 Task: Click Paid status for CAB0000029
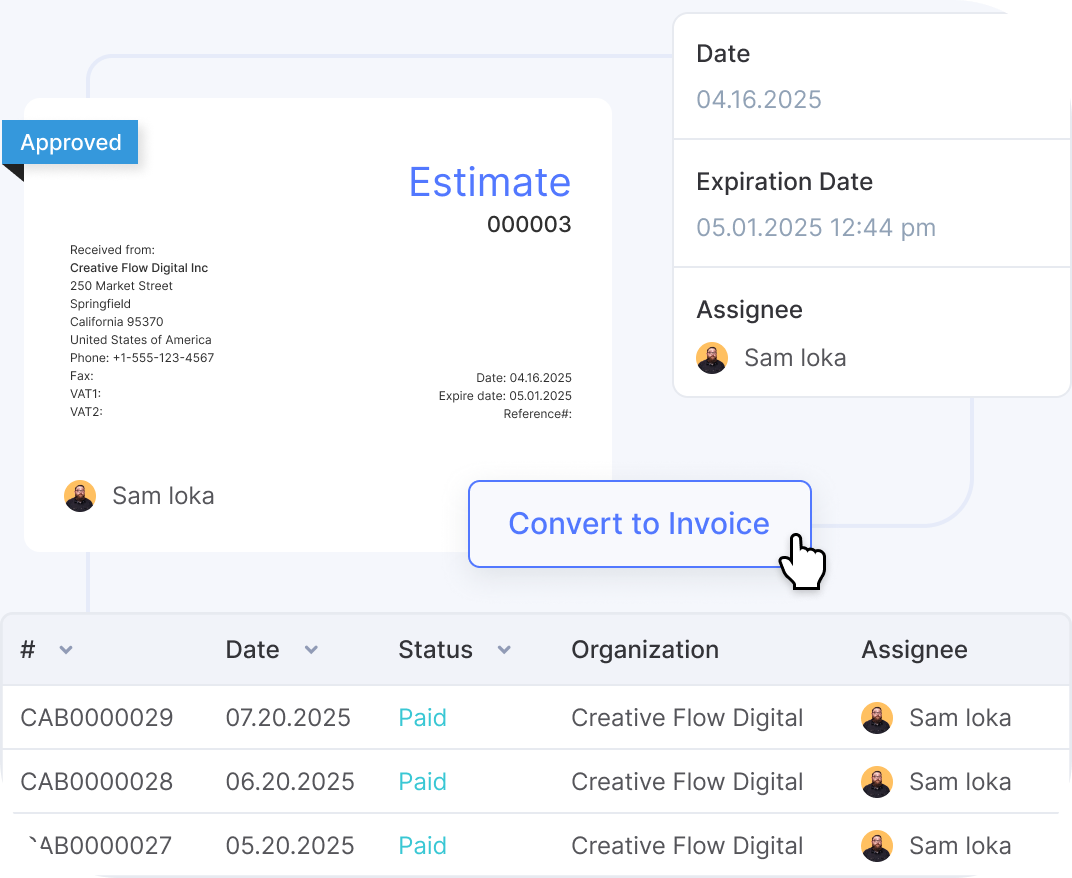point(422,718)
